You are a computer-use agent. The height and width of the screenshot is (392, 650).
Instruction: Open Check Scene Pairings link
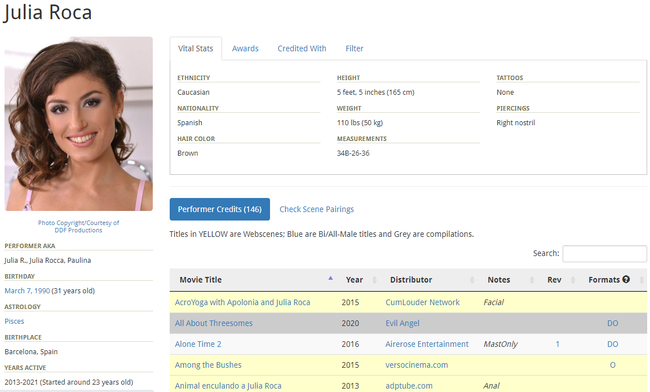(x=317, y=209)
